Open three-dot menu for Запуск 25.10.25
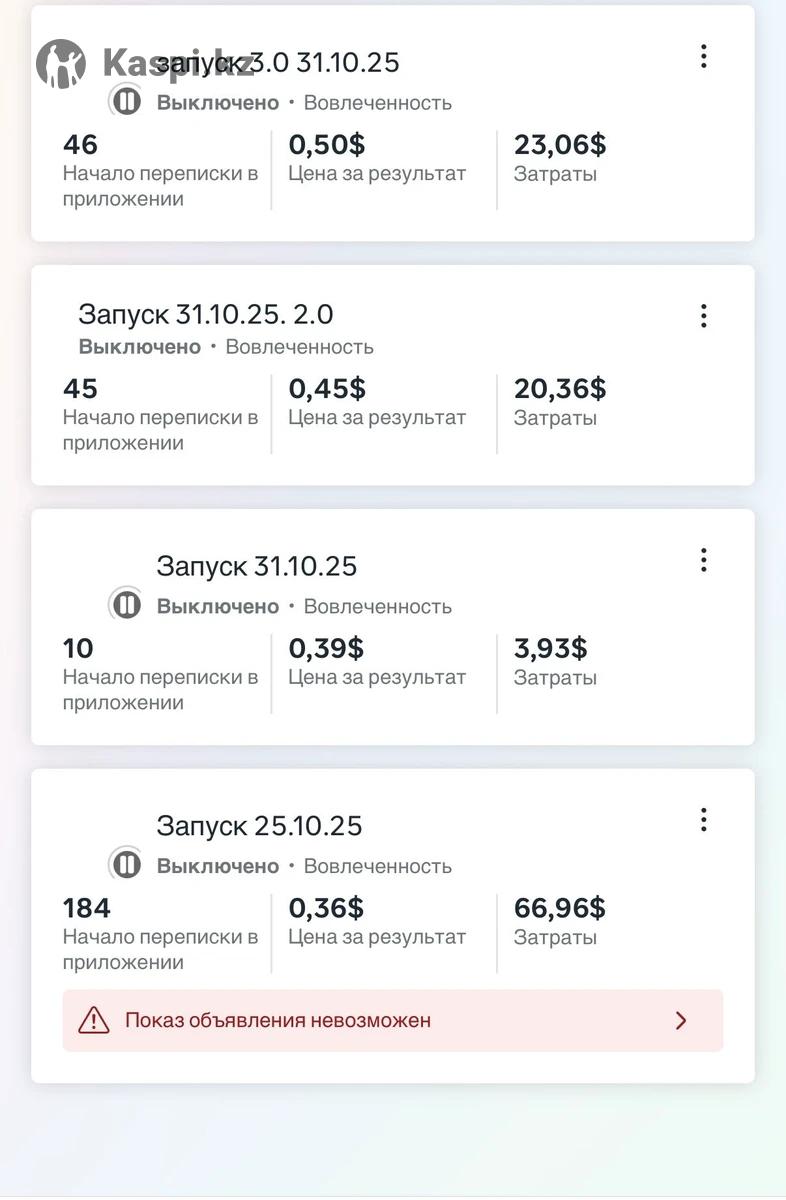The width and height of the screenshot is (786, 1200). coord(704,821)
